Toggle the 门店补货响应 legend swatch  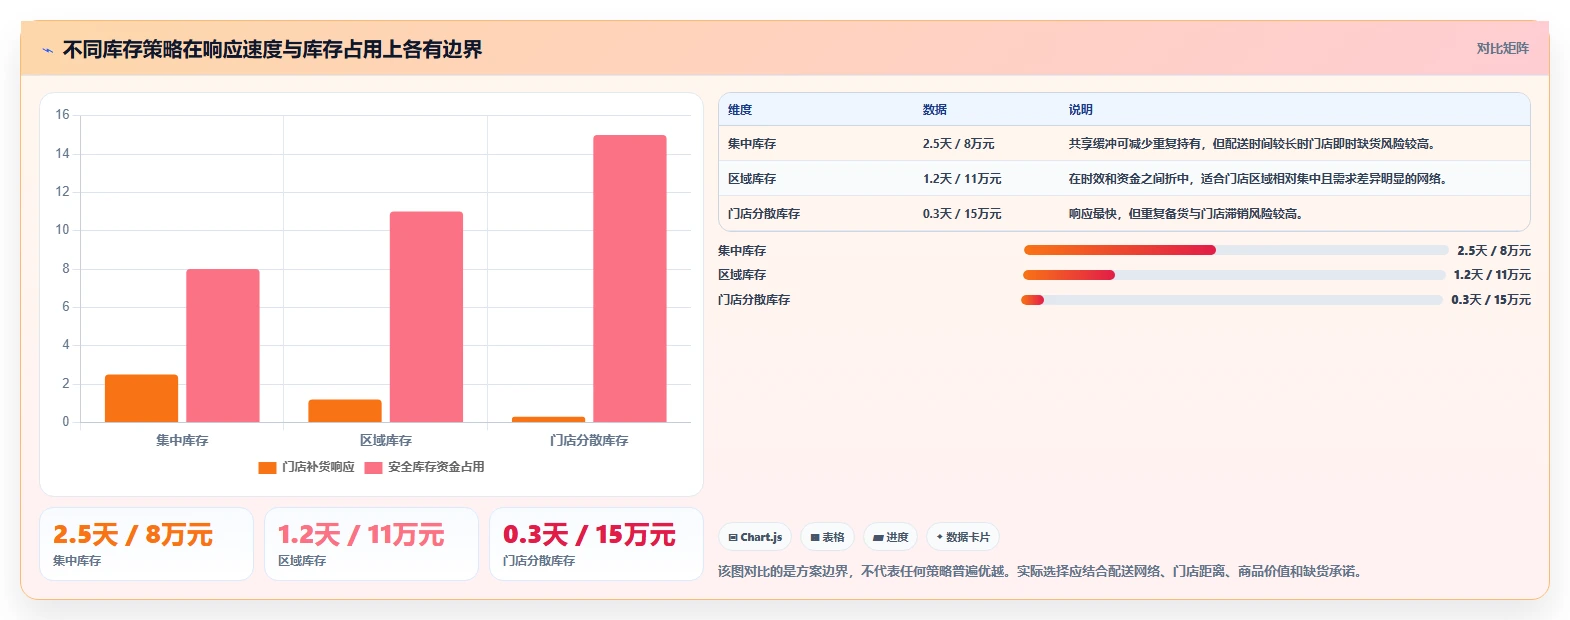pyautogui.click(x=267, y=467)
